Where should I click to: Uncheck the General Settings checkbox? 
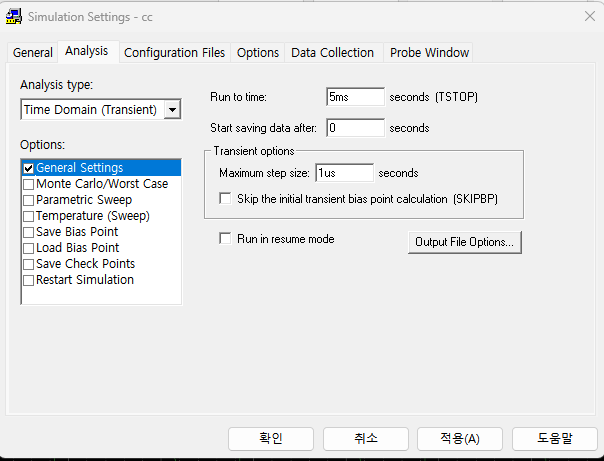pos(29,168)
